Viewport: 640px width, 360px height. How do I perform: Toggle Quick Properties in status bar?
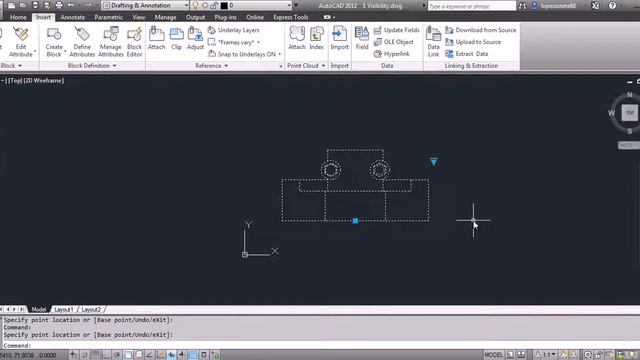click(x=204, y=355)
